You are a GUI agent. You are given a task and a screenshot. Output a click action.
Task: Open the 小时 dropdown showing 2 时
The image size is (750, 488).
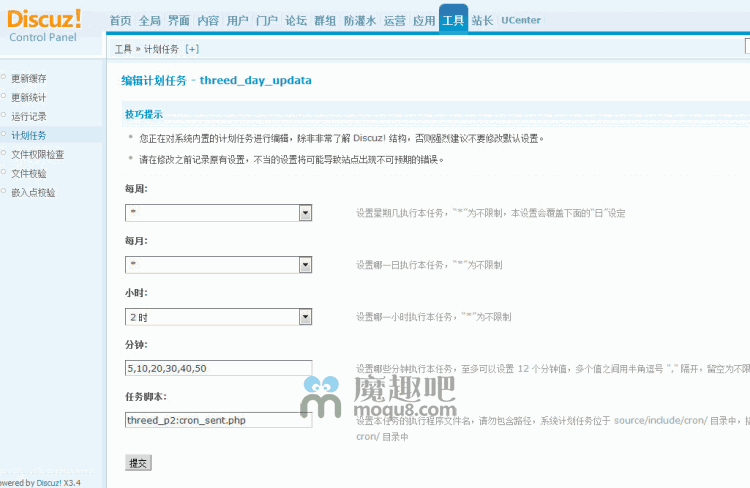[x=219, y=317]
